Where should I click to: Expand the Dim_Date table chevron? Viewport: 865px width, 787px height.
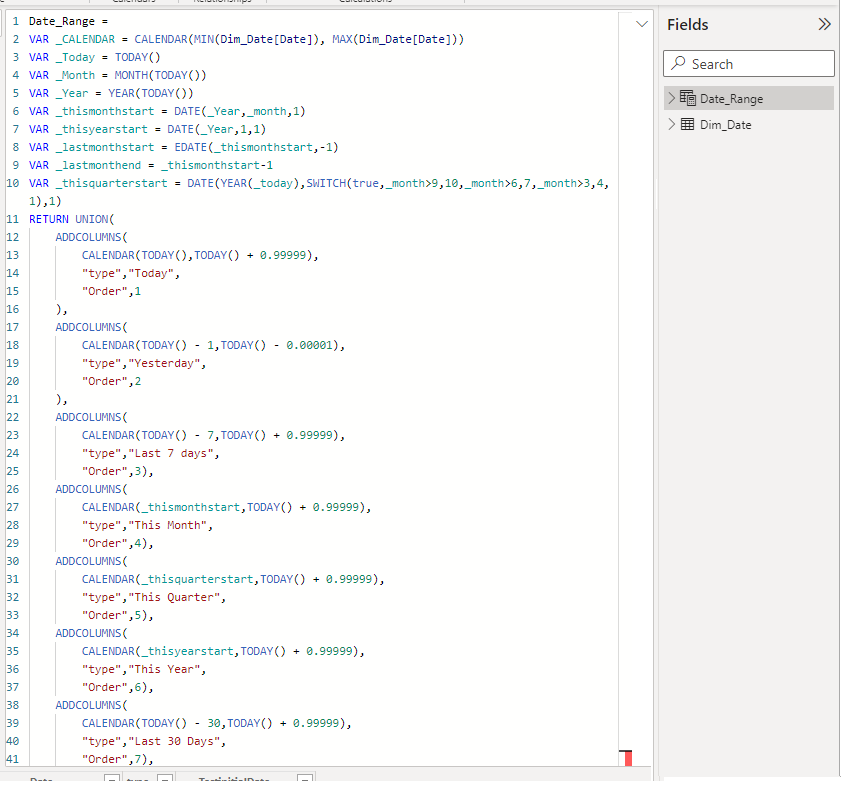pos(671,124)
